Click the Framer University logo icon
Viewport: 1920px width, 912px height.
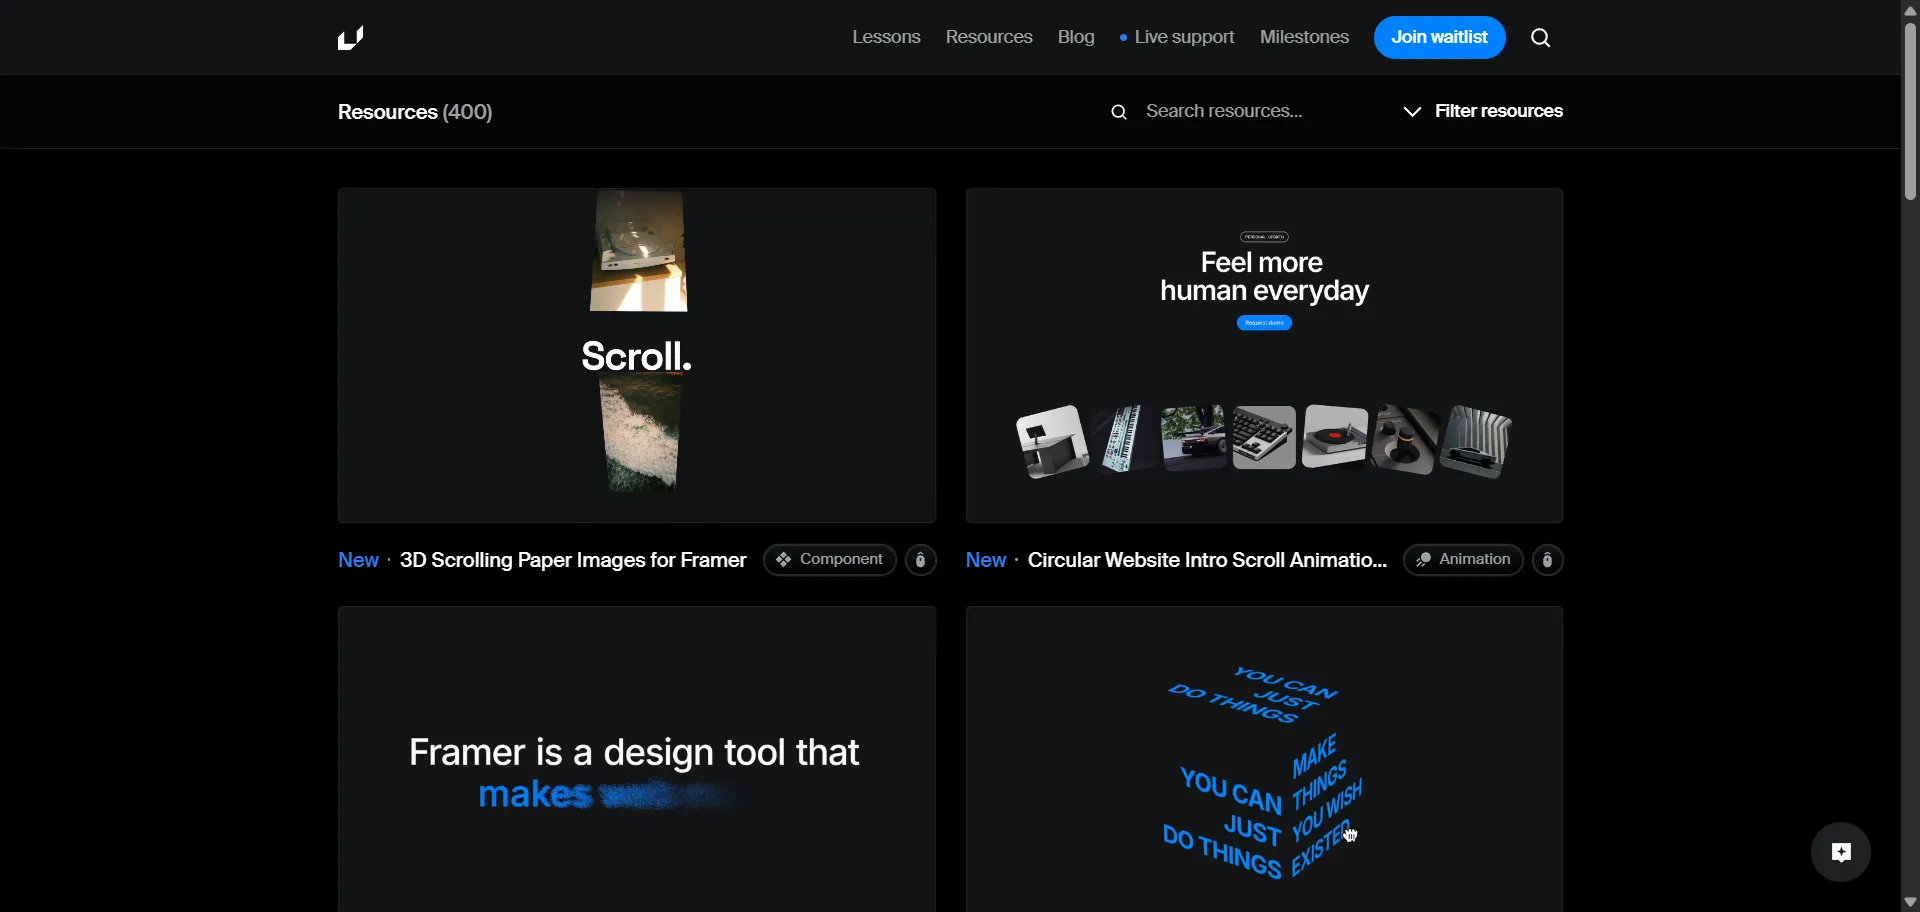coord(351,38)
